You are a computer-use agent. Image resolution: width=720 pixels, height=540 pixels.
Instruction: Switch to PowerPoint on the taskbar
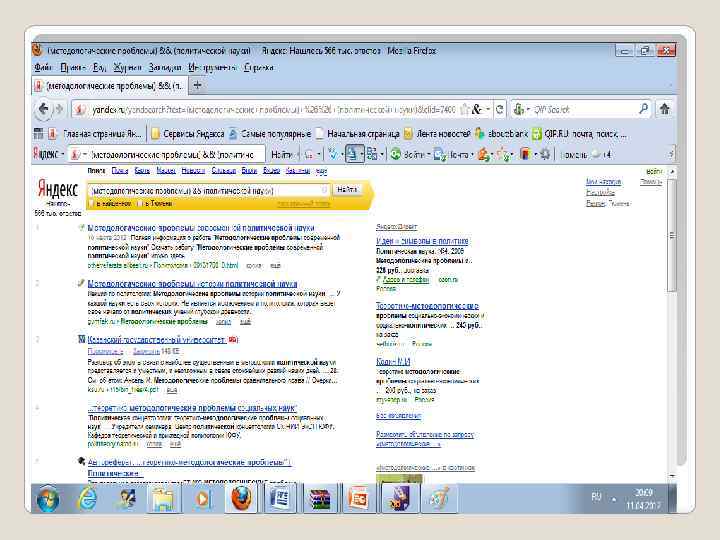pyautogui.click(x=359, y=499)
